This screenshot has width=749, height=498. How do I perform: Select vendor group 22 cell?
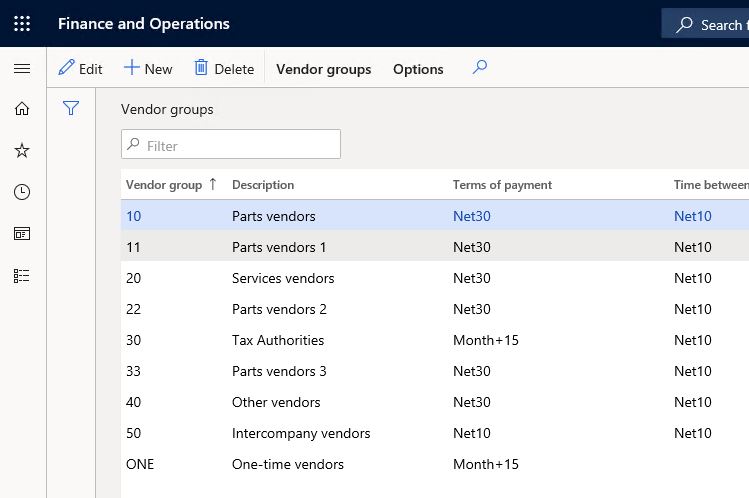tap(133, 309)
